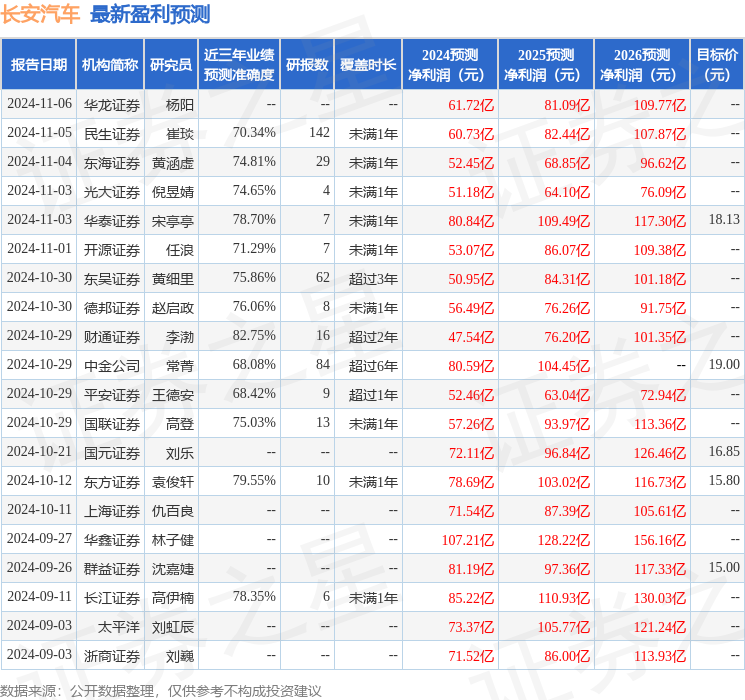Select the 华鑫证券 institution cell

pyautogui.click(x=112, y=540)
